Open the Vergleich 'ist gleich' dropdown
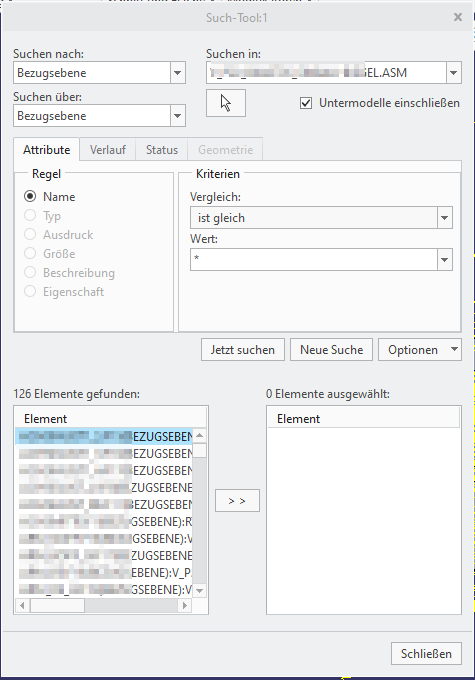The height and width of the screenshot is (680, 475). [x=444, y=218]
